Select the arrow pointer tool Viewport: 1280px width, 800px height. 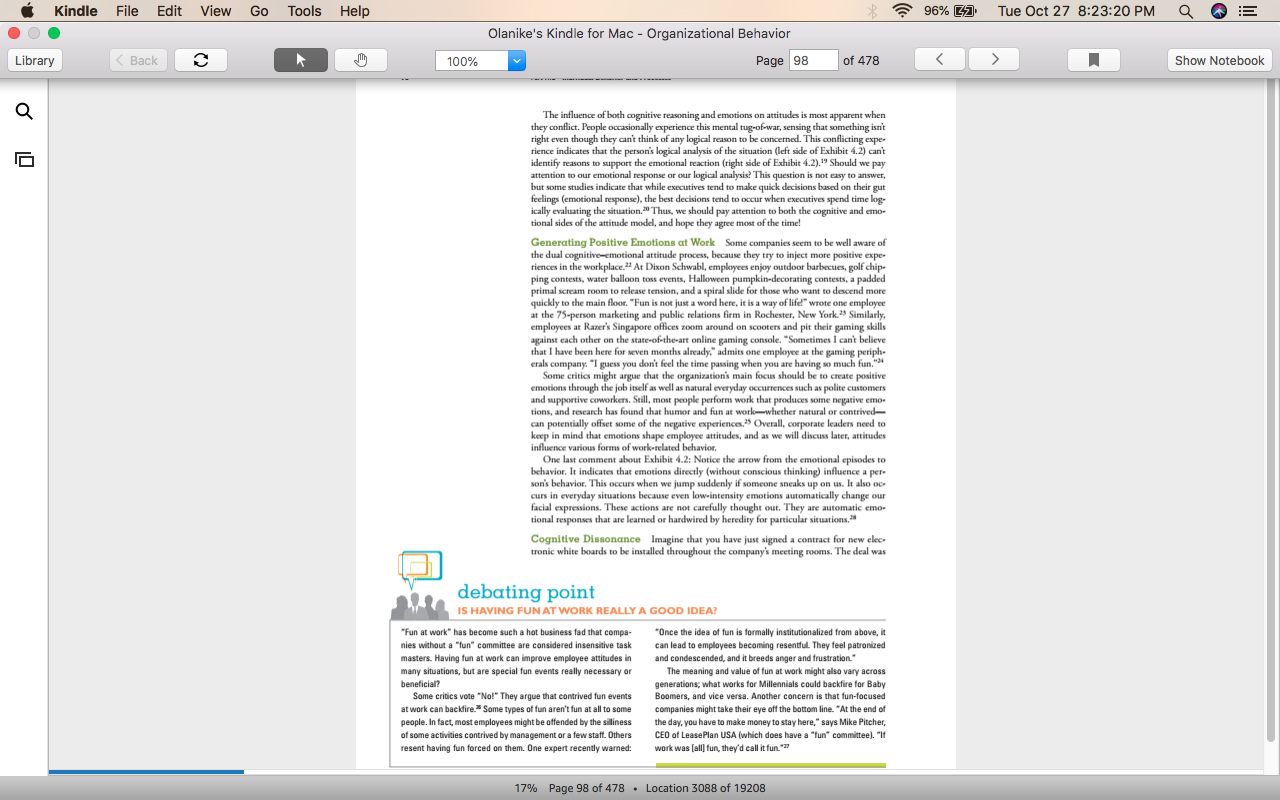[x=301, y=60]
